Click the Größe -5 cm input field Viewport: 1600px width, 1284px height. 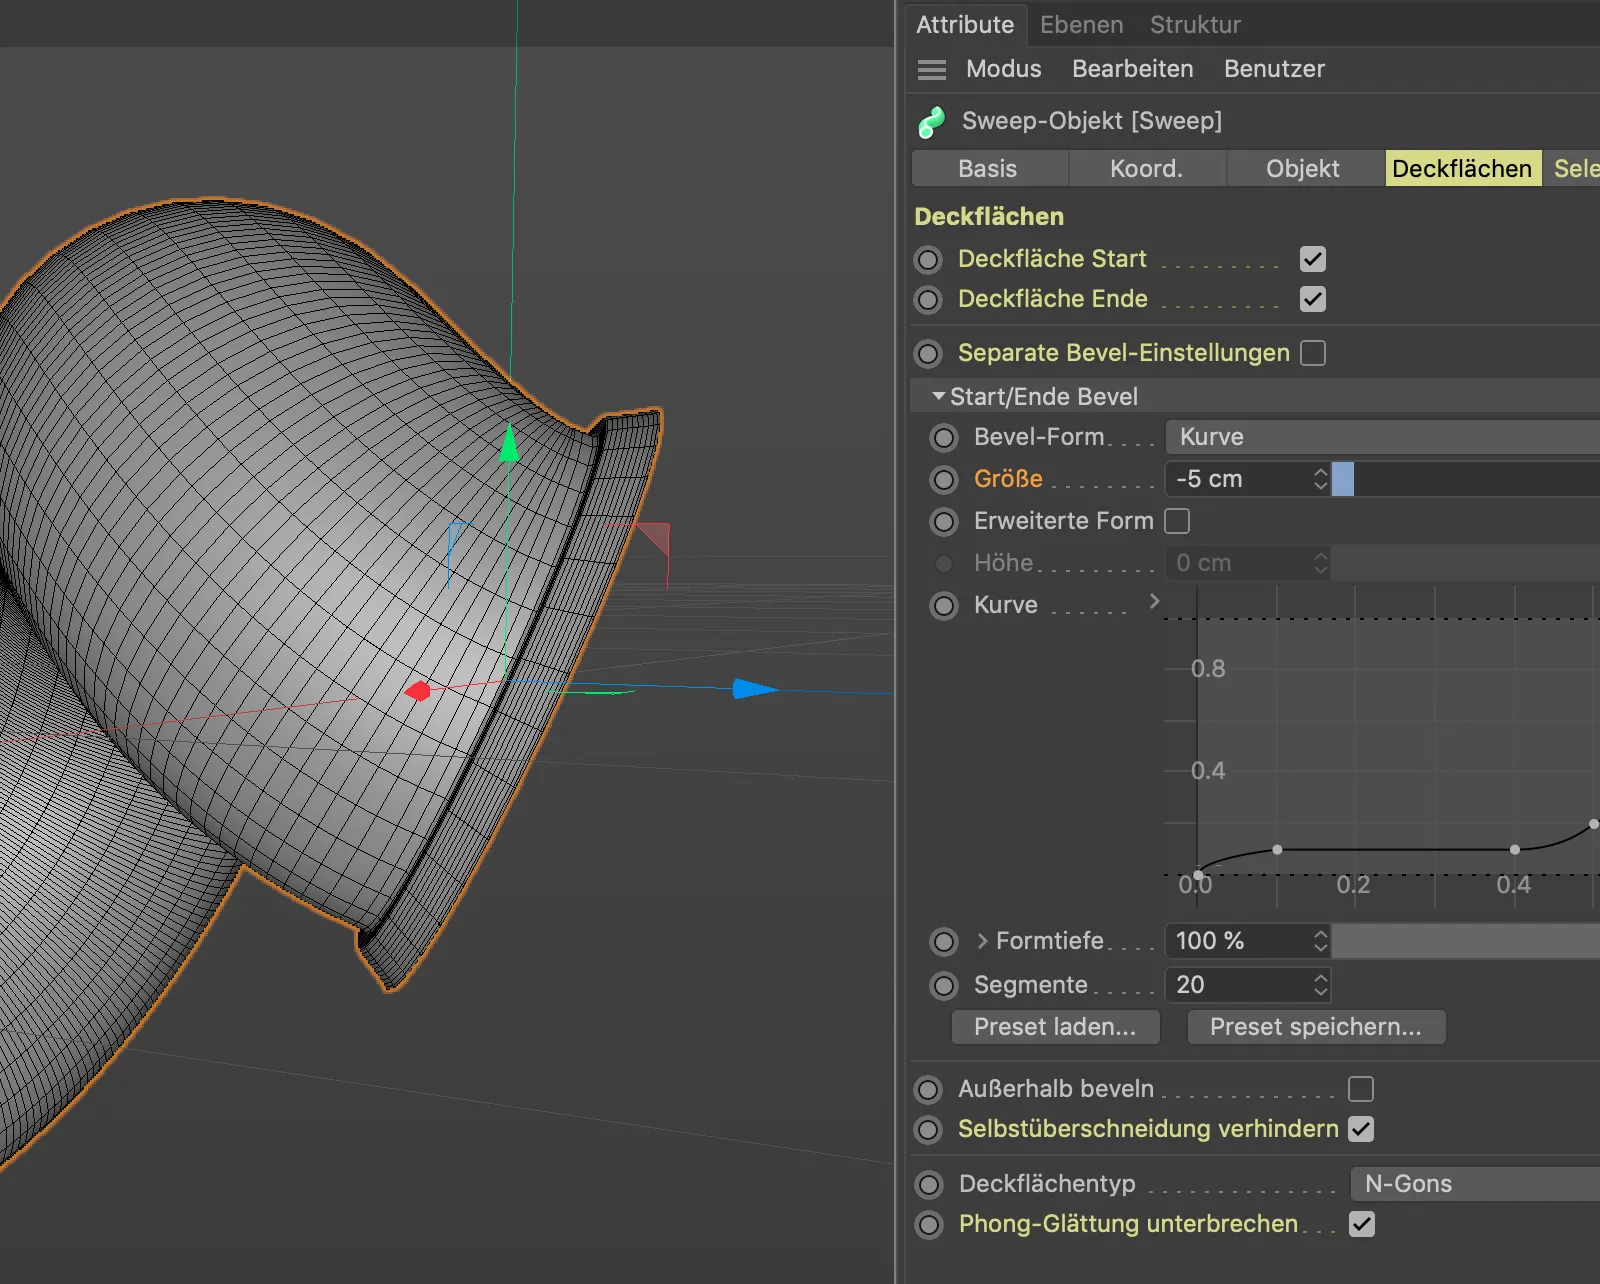pyautogui.click(x=1238, y=479)
